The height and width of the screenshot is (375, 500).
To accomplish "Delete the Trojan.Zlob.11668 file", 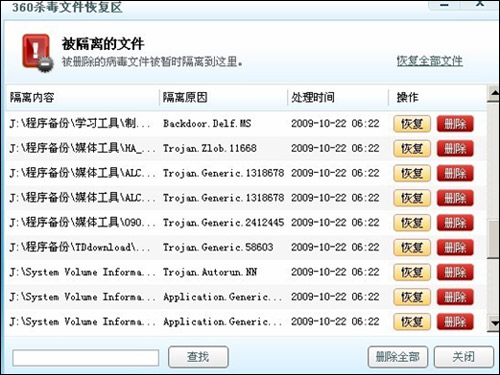I will pyautogui.click(x=455, y=149).
